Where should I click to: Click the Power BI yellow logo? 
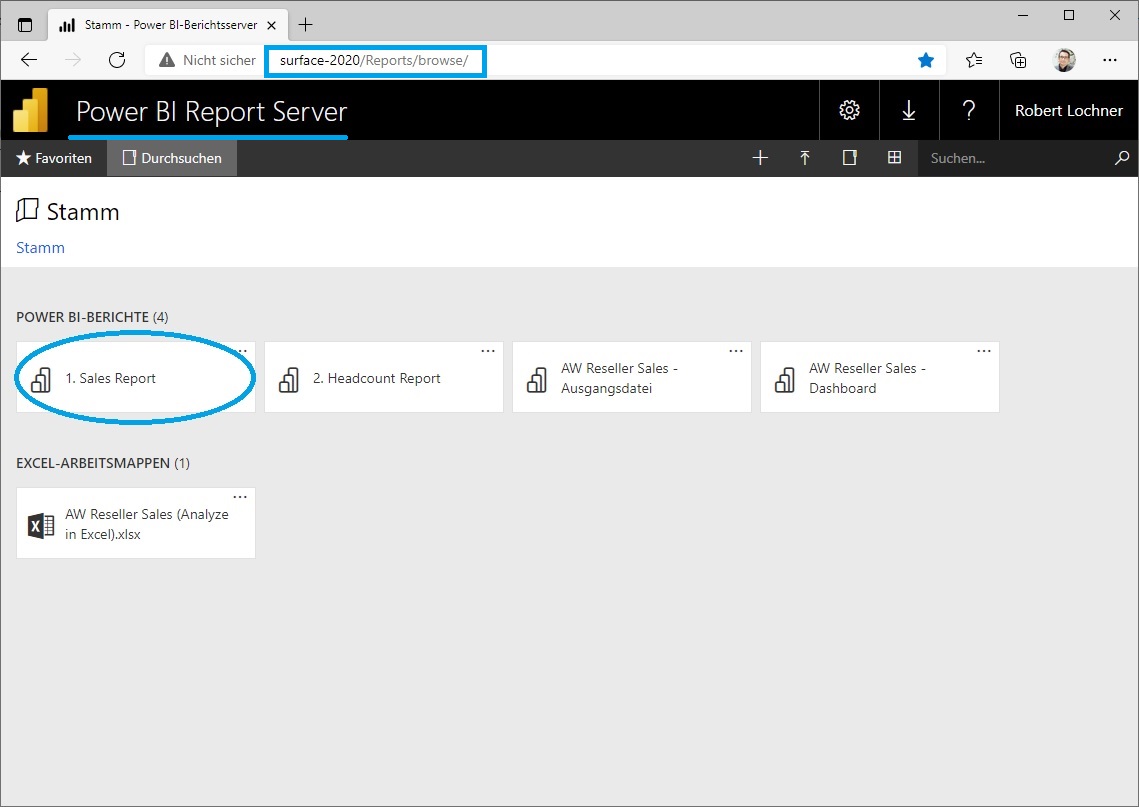click(29, 110)
